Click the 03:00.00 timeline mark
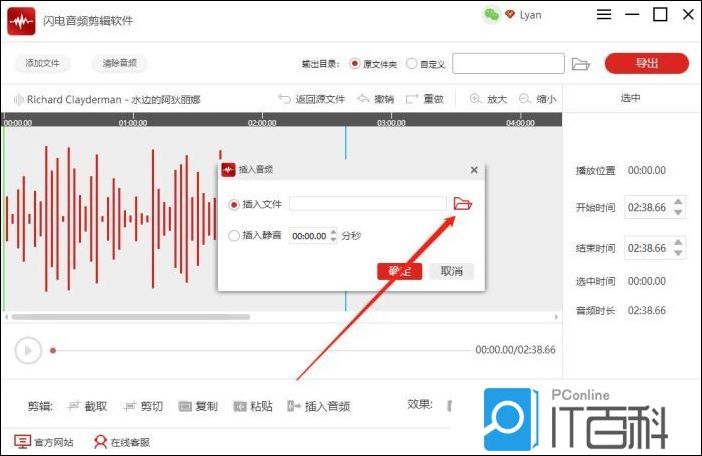 391,123
